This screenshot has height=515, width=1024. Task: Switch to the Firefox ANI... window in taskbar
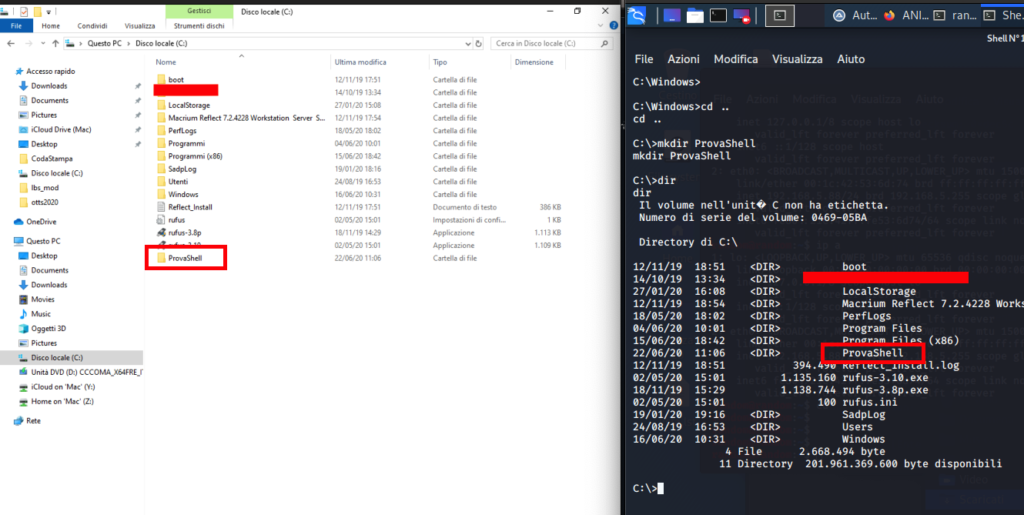click(904, 15)
